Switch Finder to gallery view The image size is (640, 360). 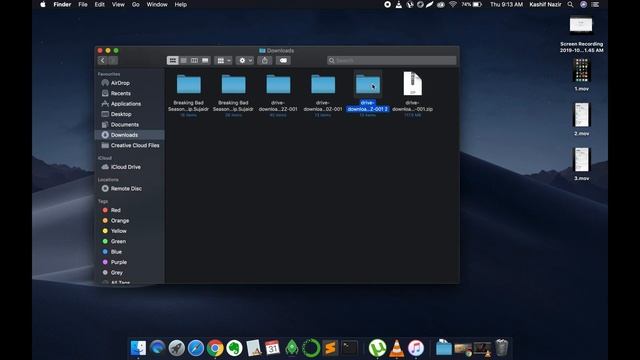tap(205, 60)
